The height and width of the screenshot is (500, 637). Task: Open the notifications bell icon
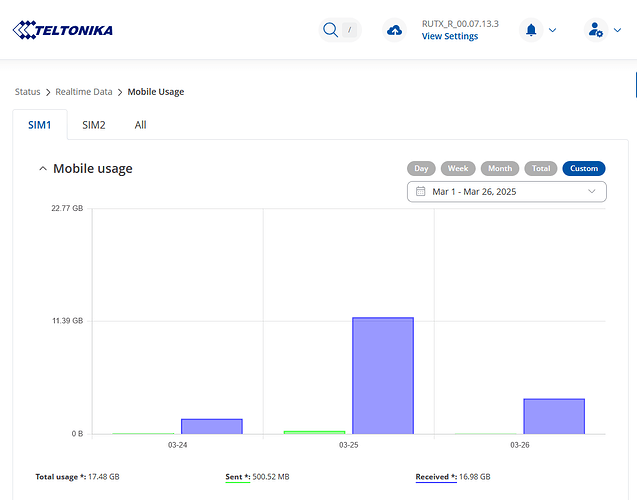click(x=531, y=30)
